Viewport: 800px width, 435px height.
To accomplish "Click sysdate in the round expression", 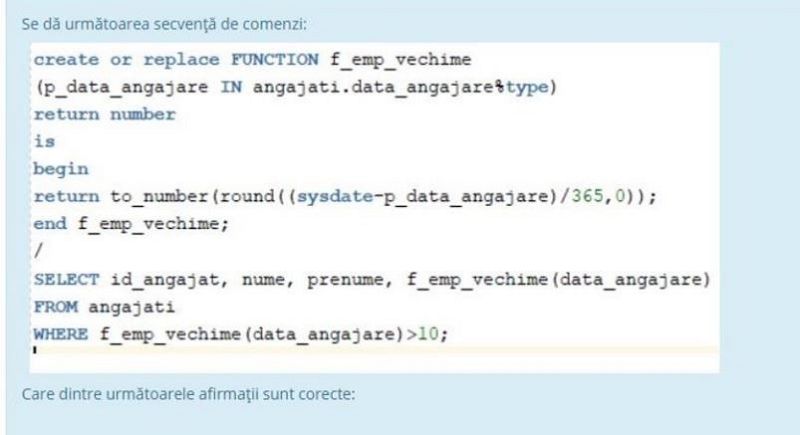I will tap(335, 196).
